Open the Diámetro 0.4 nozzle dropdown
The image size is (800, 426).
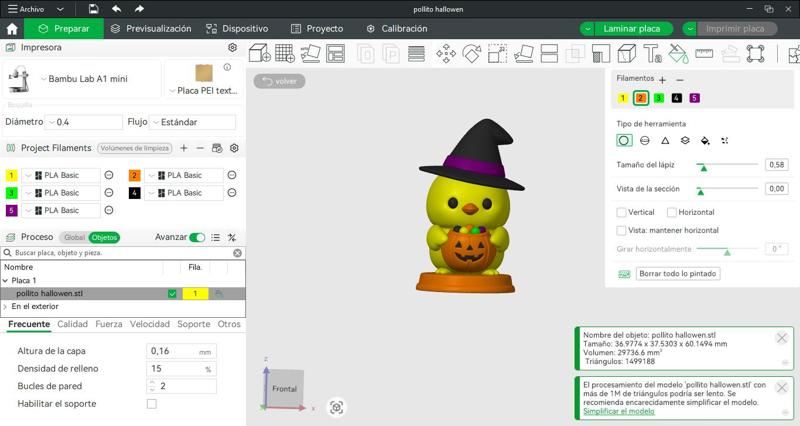[84, 122]
